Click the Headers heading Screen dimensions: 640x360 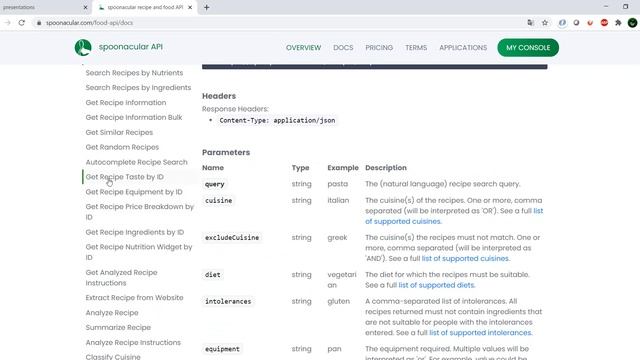point(219,96)
